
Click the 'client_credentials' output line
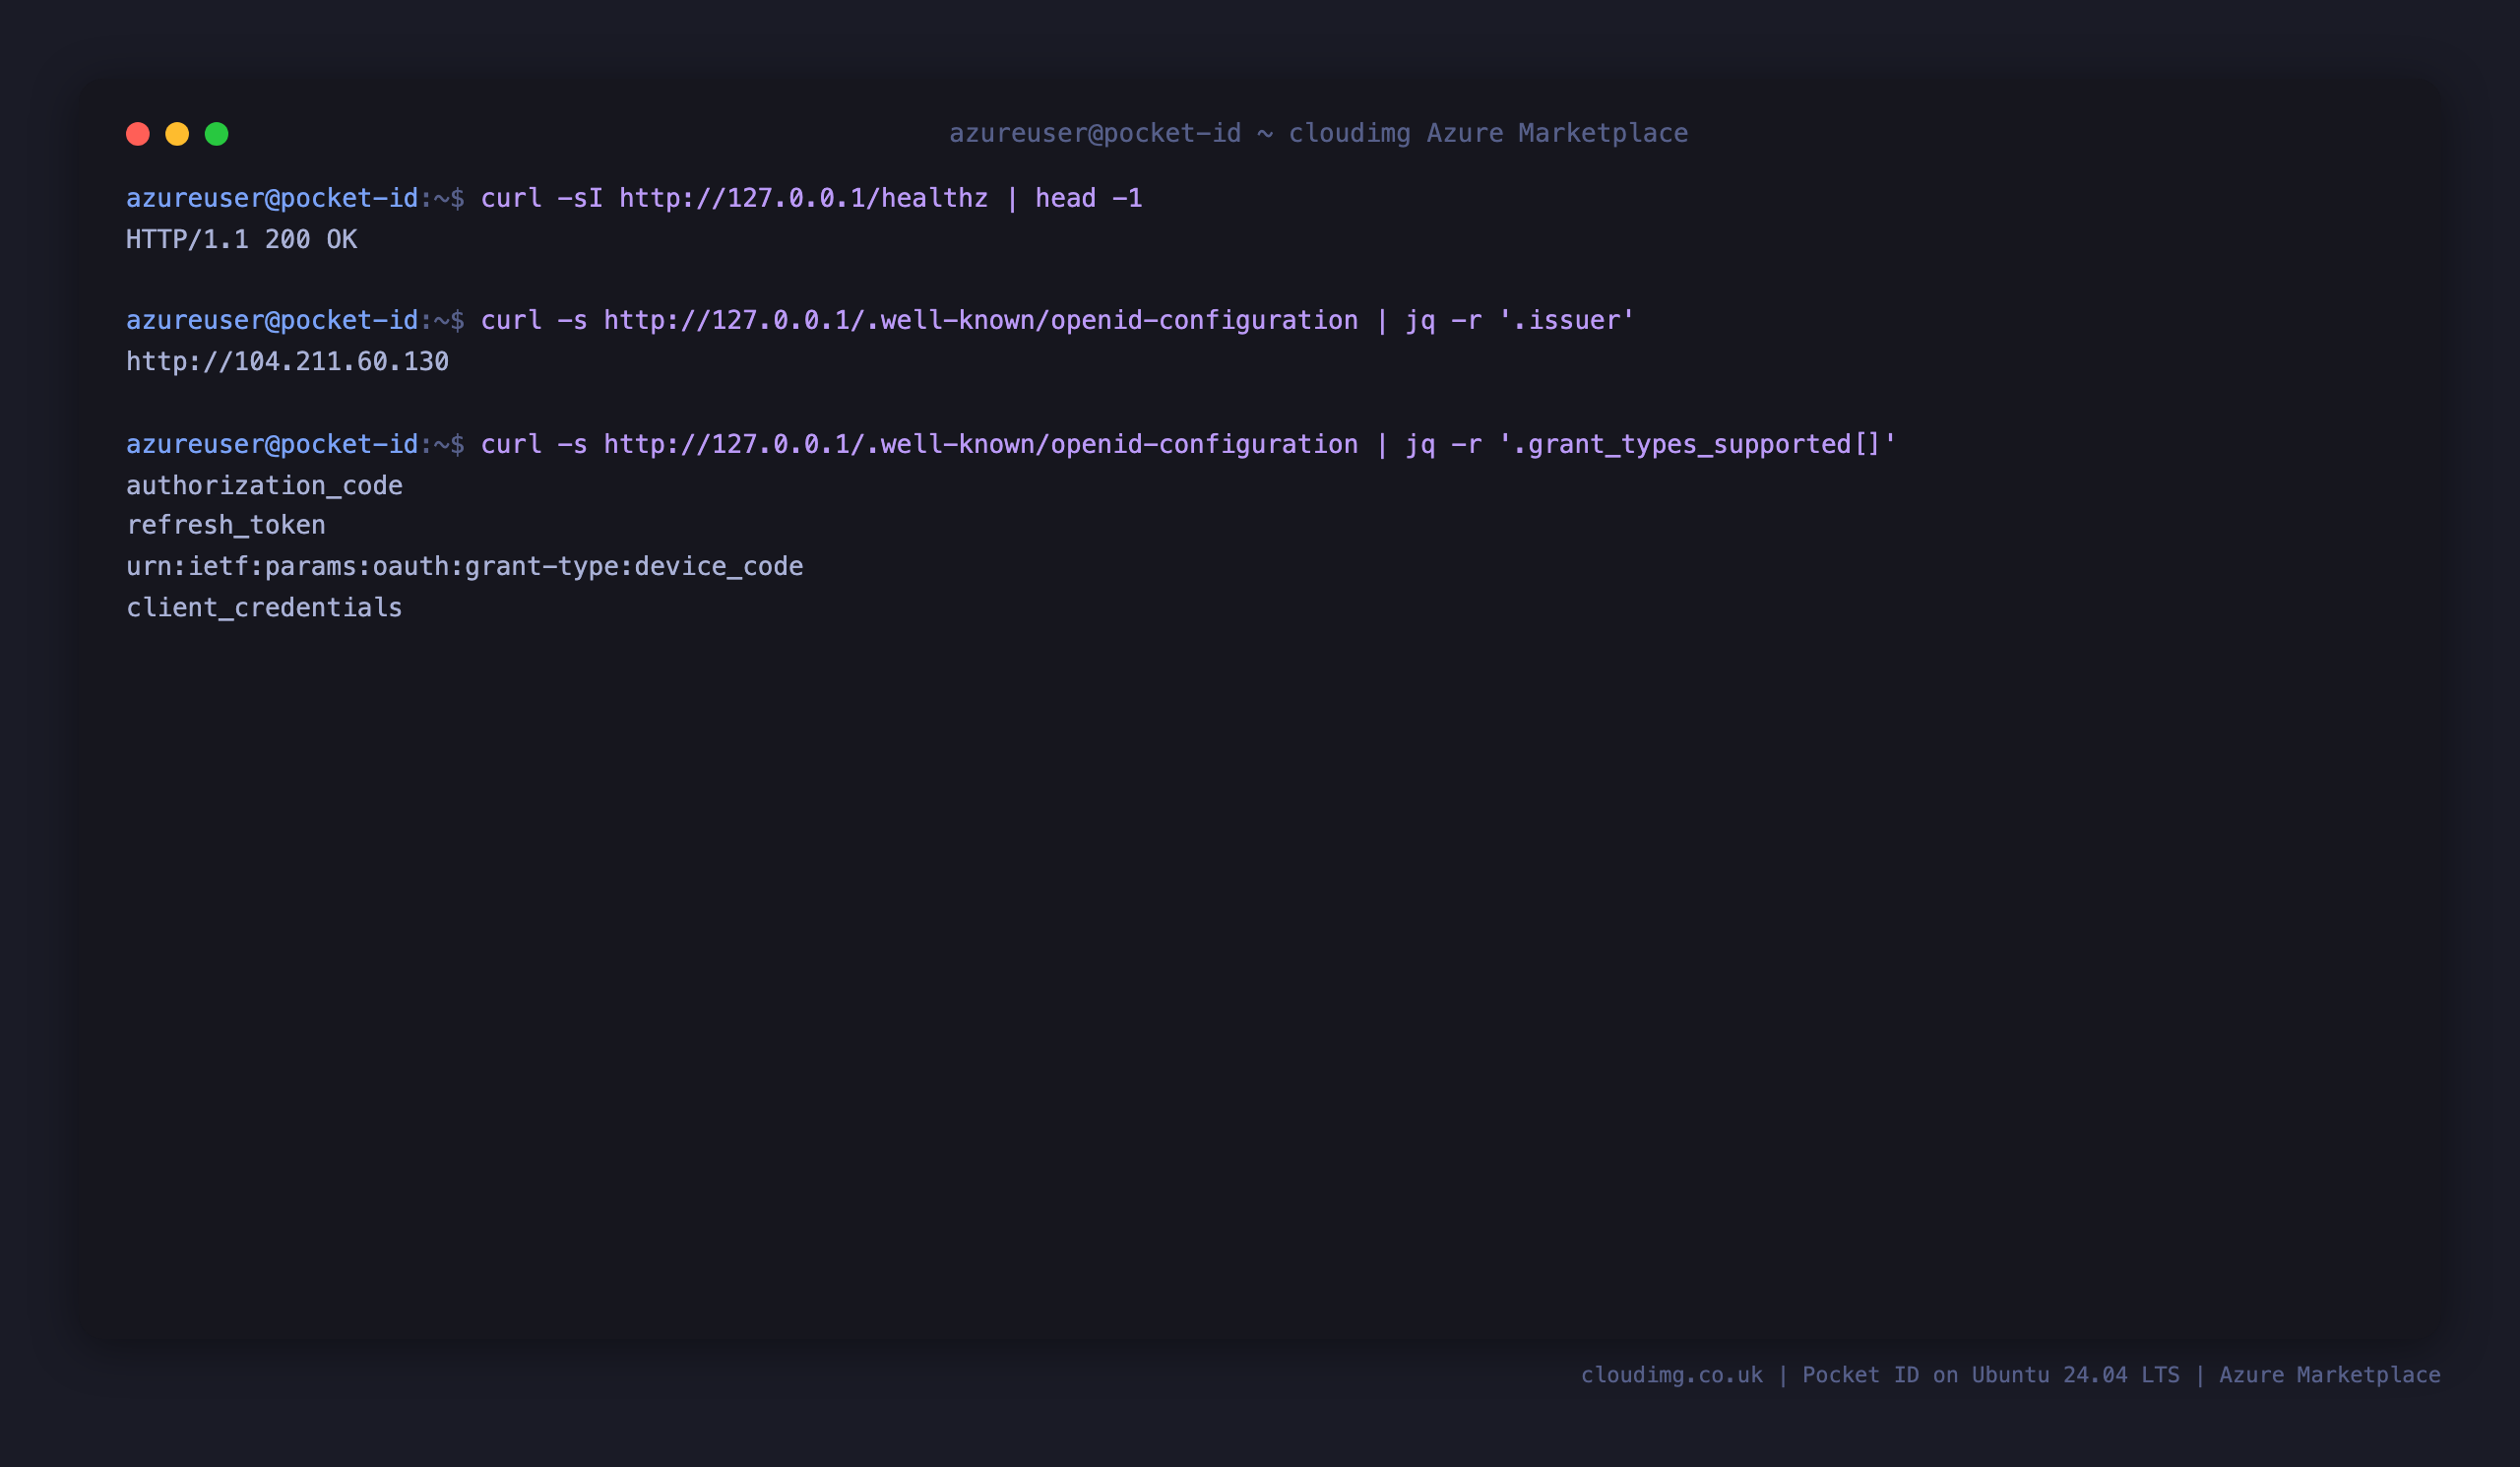[x=264, y=607]
